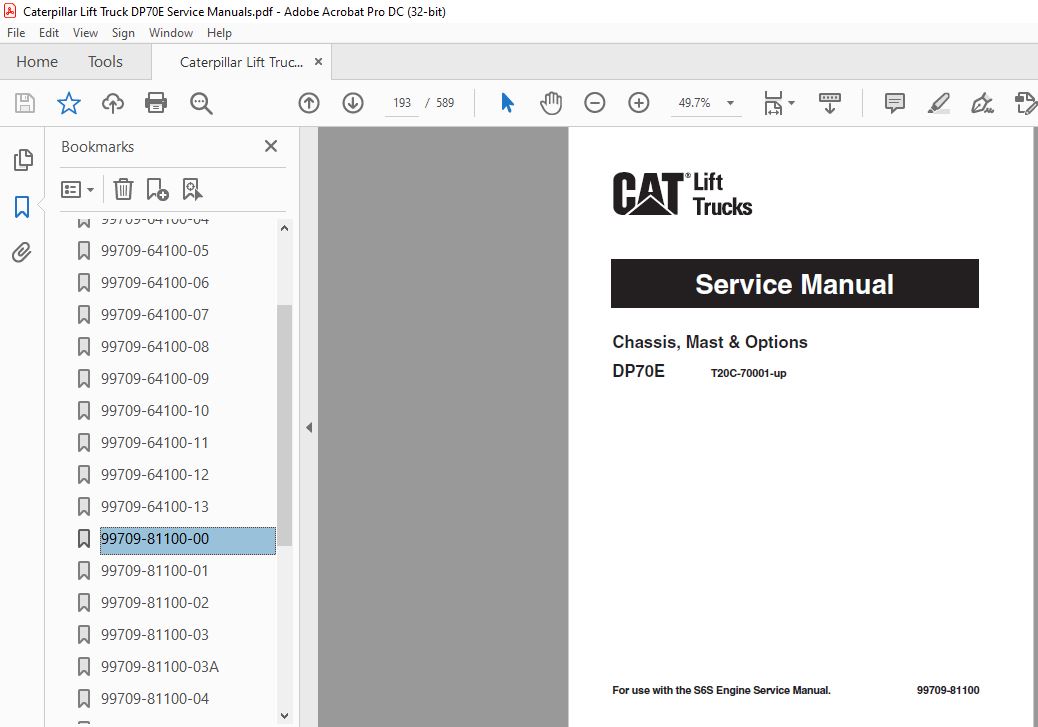Print the document
Image resolution: width=1038 pixels, height=727 pixels.
point(156,103)
